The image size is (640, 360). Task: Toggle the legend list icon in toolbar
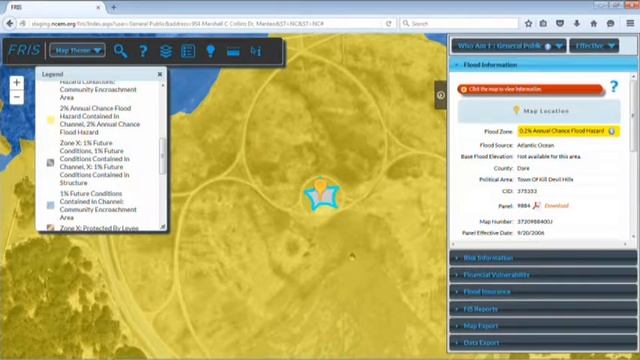188,51
